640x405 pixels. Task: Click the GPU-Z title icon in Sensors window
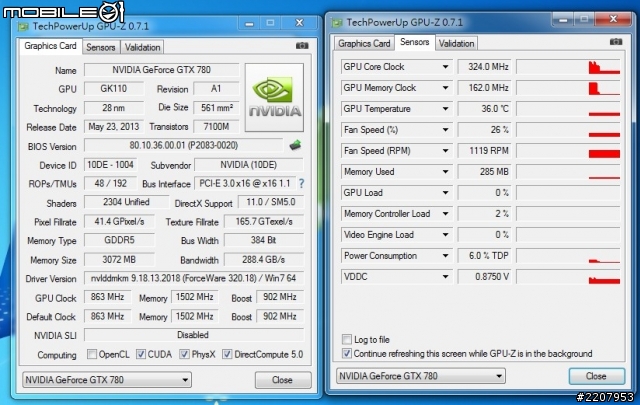tap(337, 23)
